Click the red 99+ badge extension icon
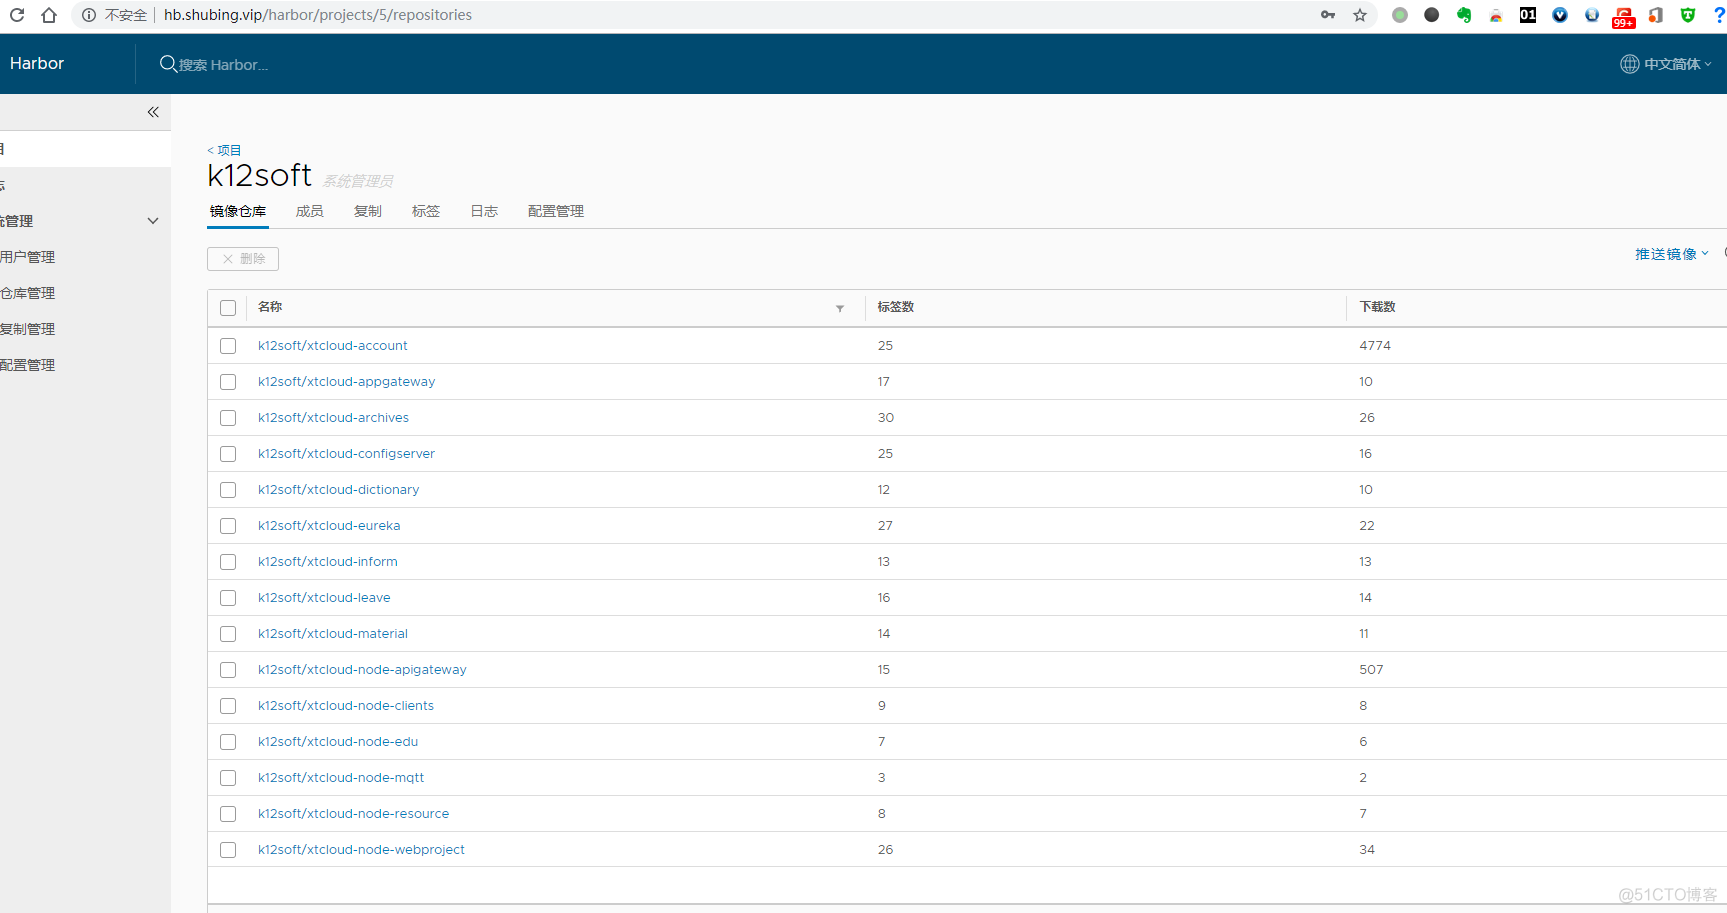 [x=1624, y=17]
